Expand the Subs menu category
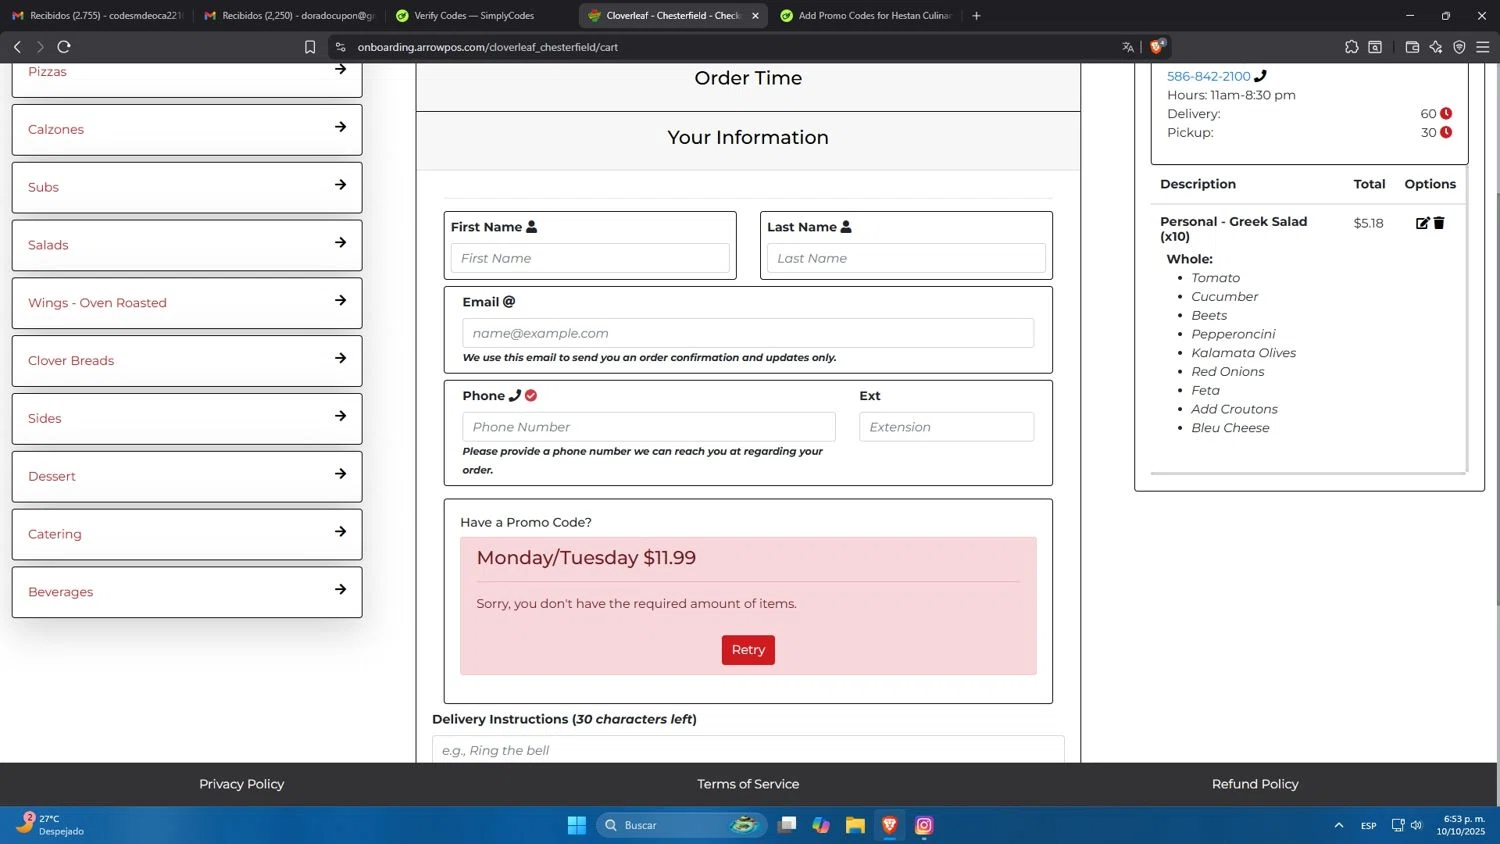This screenshot has width=1500, height=844. point(187,187)
